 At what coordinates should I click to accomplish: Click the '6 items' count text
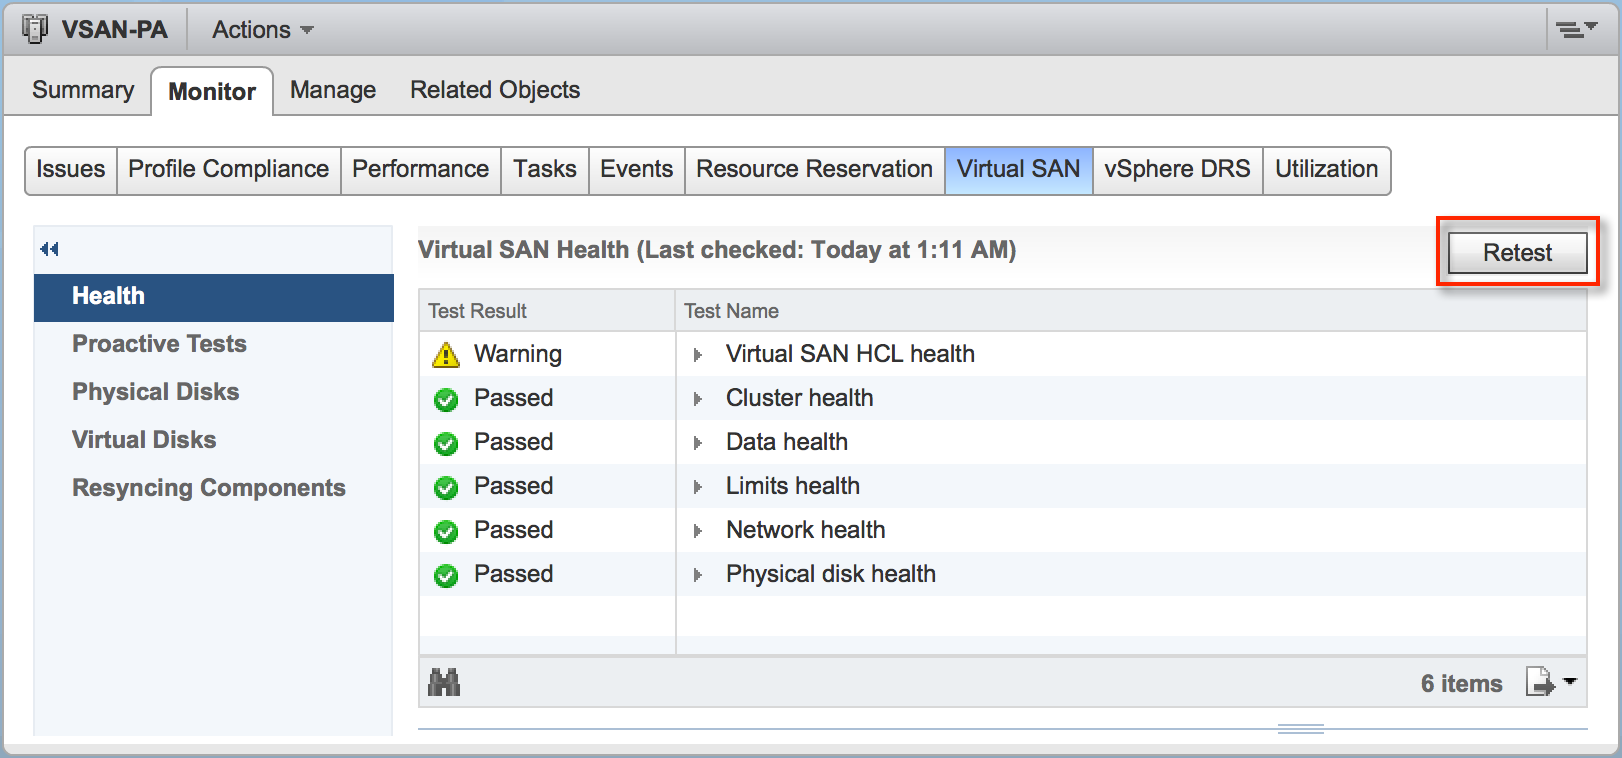(x=1461, y=684)
